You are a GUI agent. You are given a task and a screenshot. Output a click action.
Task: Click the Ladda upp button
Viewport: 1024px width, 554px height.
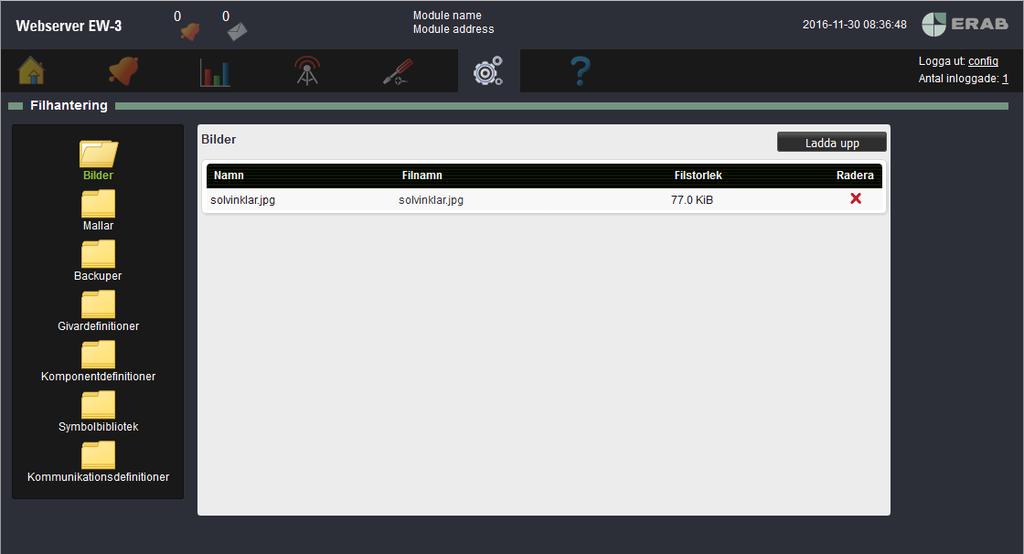click(832, 142)
